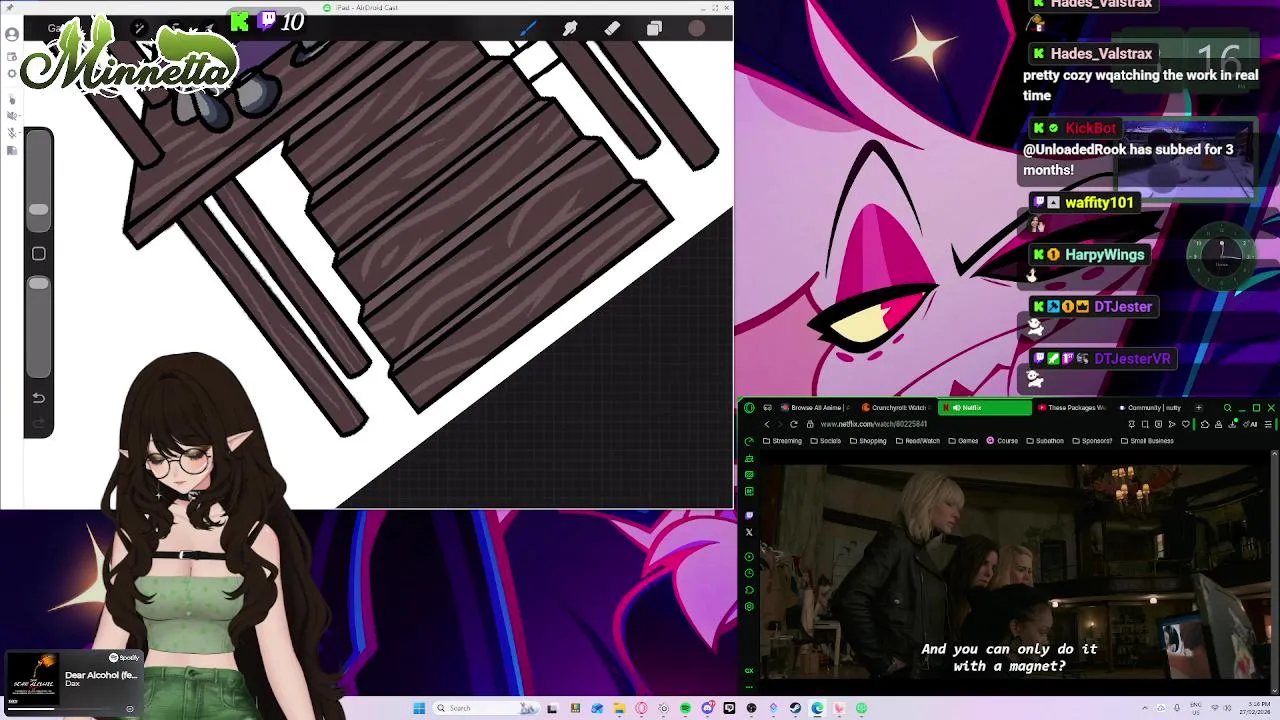The width and height of the screenshot is (1280, 720).
Task: Open the taskbar clock and date
Action: click(x=1255, y=708)
